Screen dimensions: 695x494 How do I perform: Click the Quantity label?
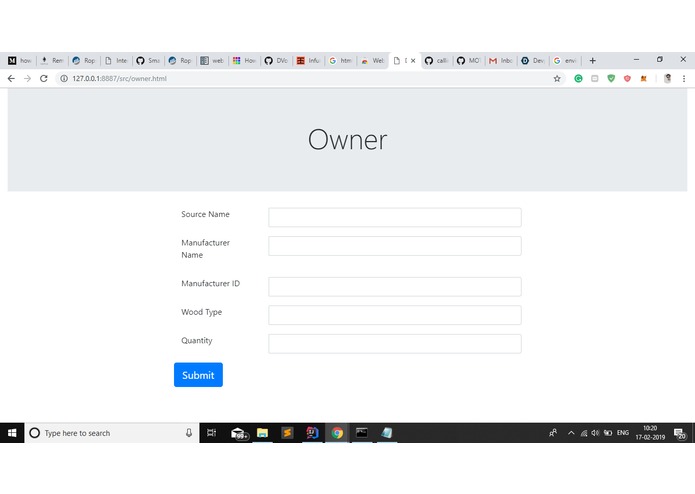[197, 341]
